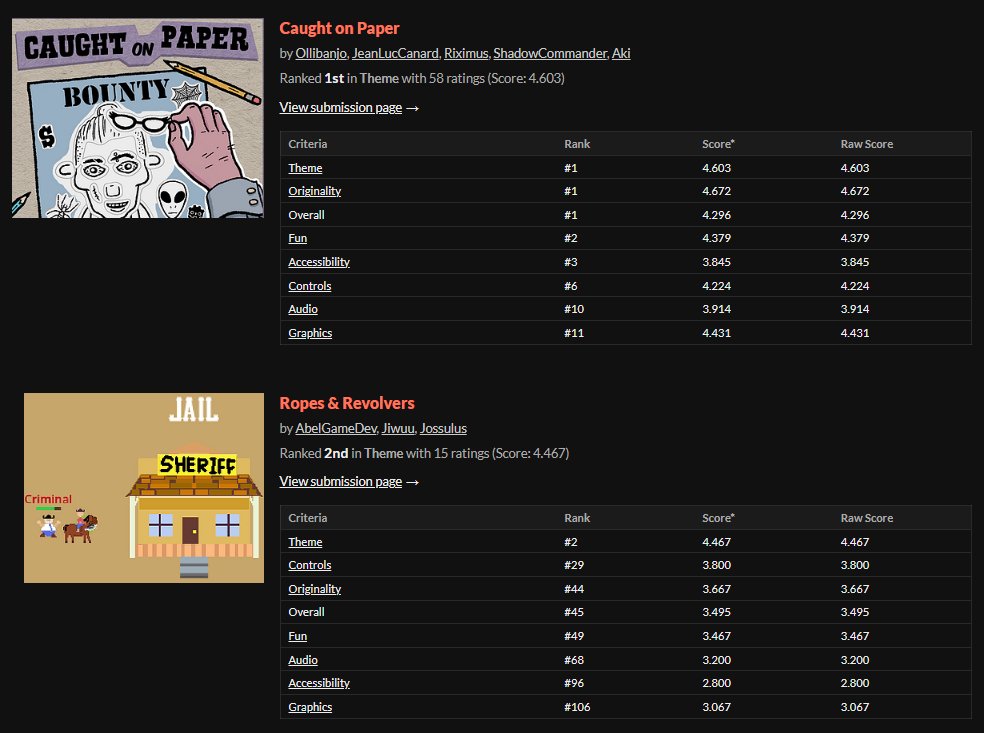The width and height of the screenshot is (984, 733).
Task: Click the Overall row rank #45
Action: (574, 613)
